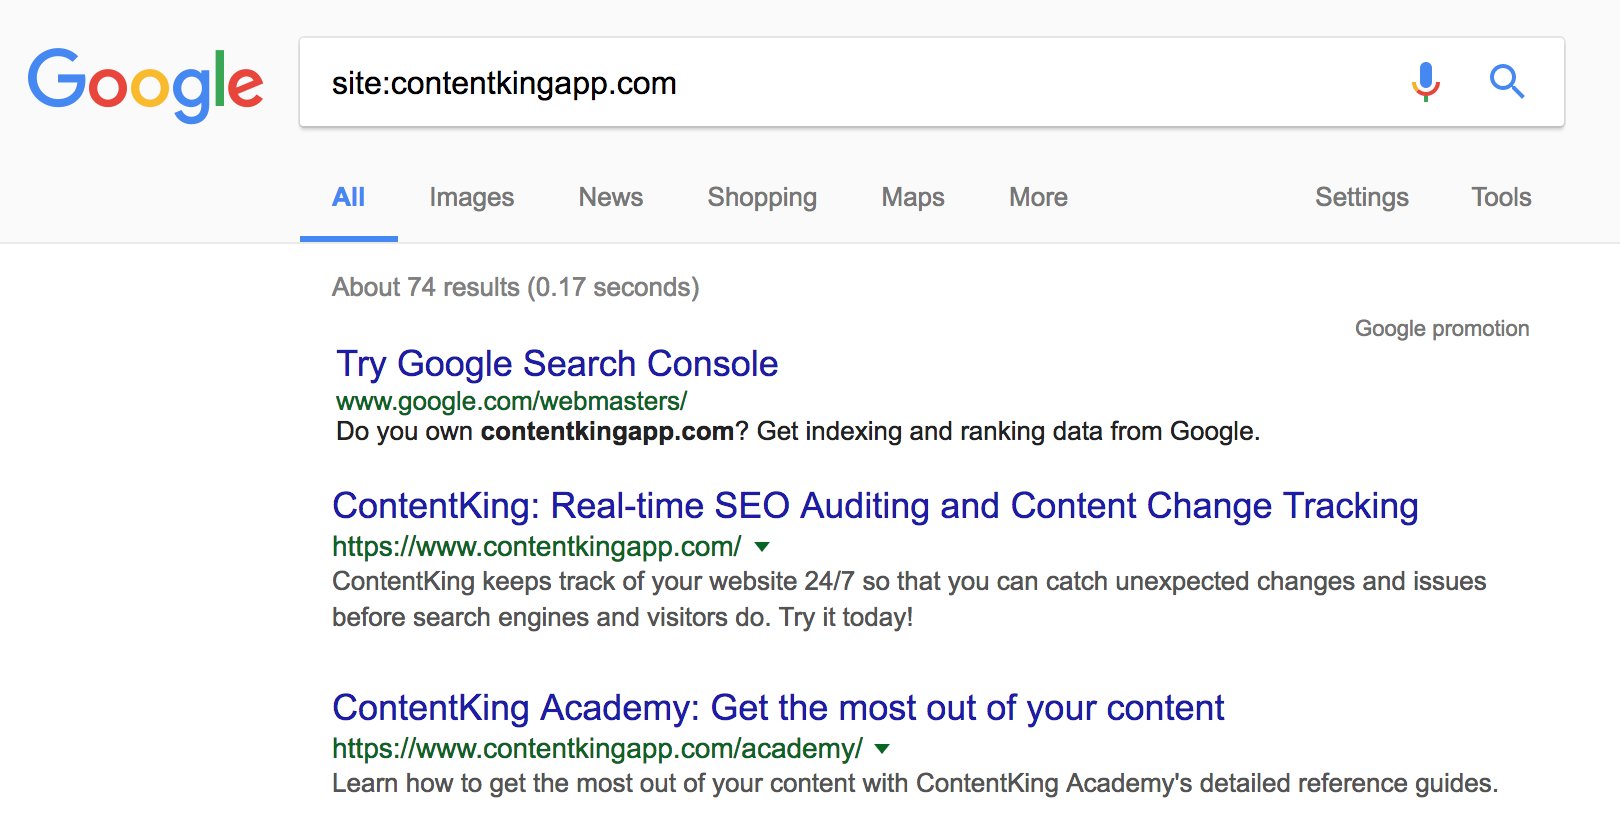
Task: Open the Maps tab
Action: (912, 198)
